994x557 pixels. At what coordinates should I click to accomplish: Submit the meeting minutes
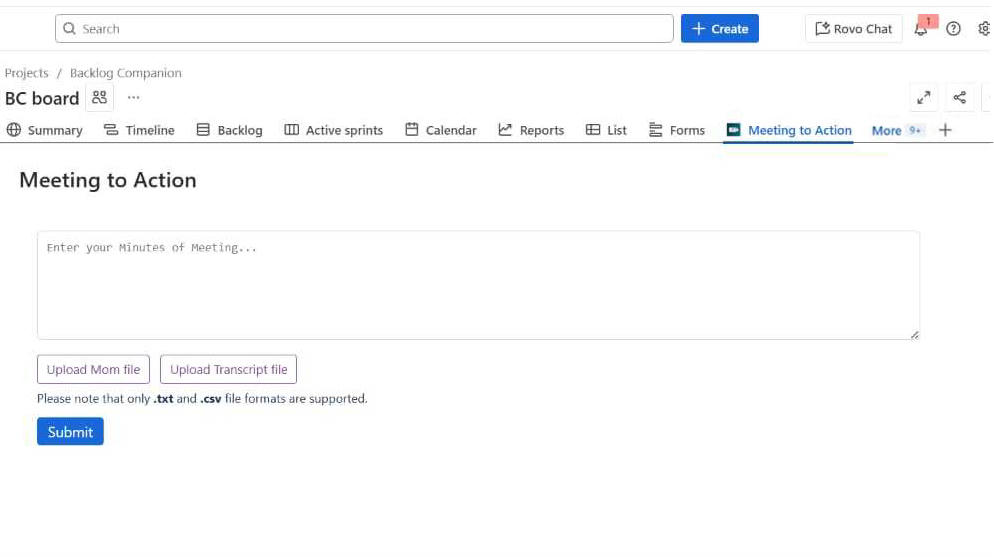pyautogui.click(x=70, y=432)
